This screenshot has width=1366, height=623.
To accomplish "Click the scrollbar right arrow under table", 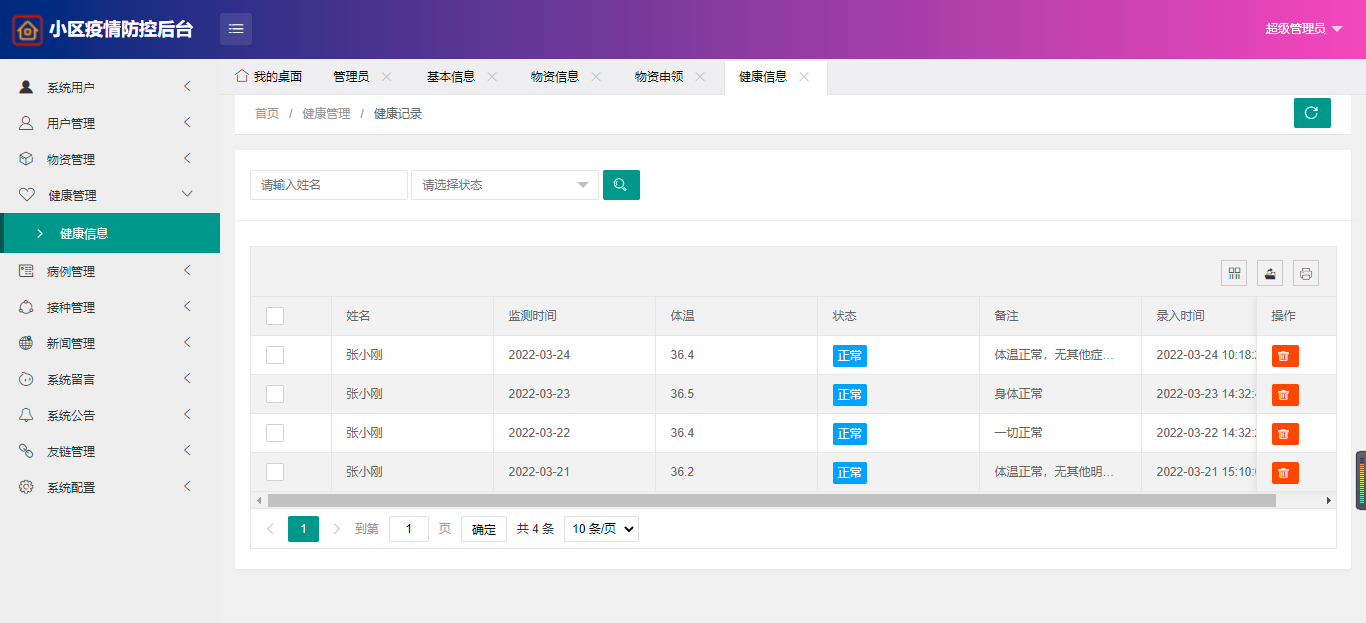I will pyautogui.click(x=1329, y=500).
